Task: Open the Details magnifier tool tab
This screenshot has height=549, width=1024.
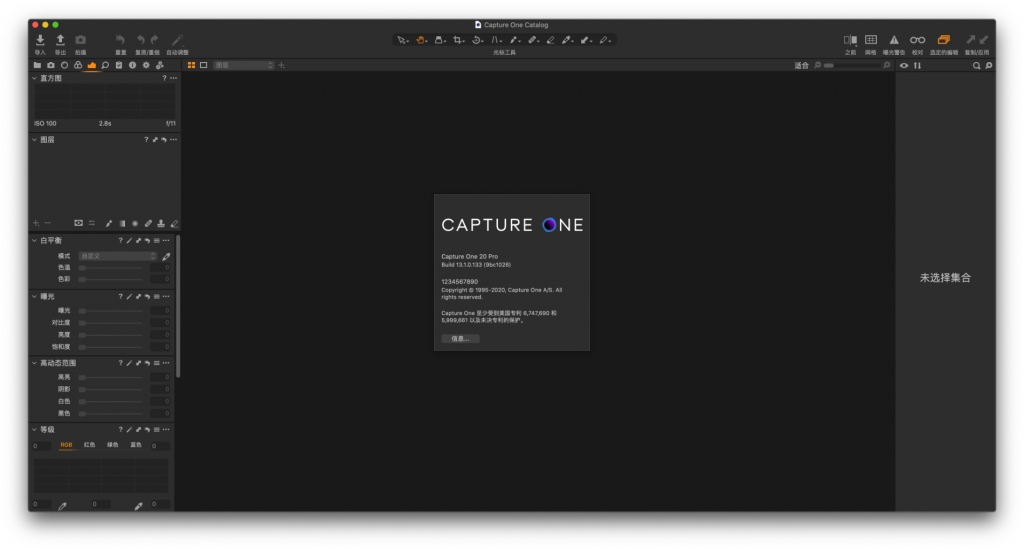Action: click(x=105, y=65)
